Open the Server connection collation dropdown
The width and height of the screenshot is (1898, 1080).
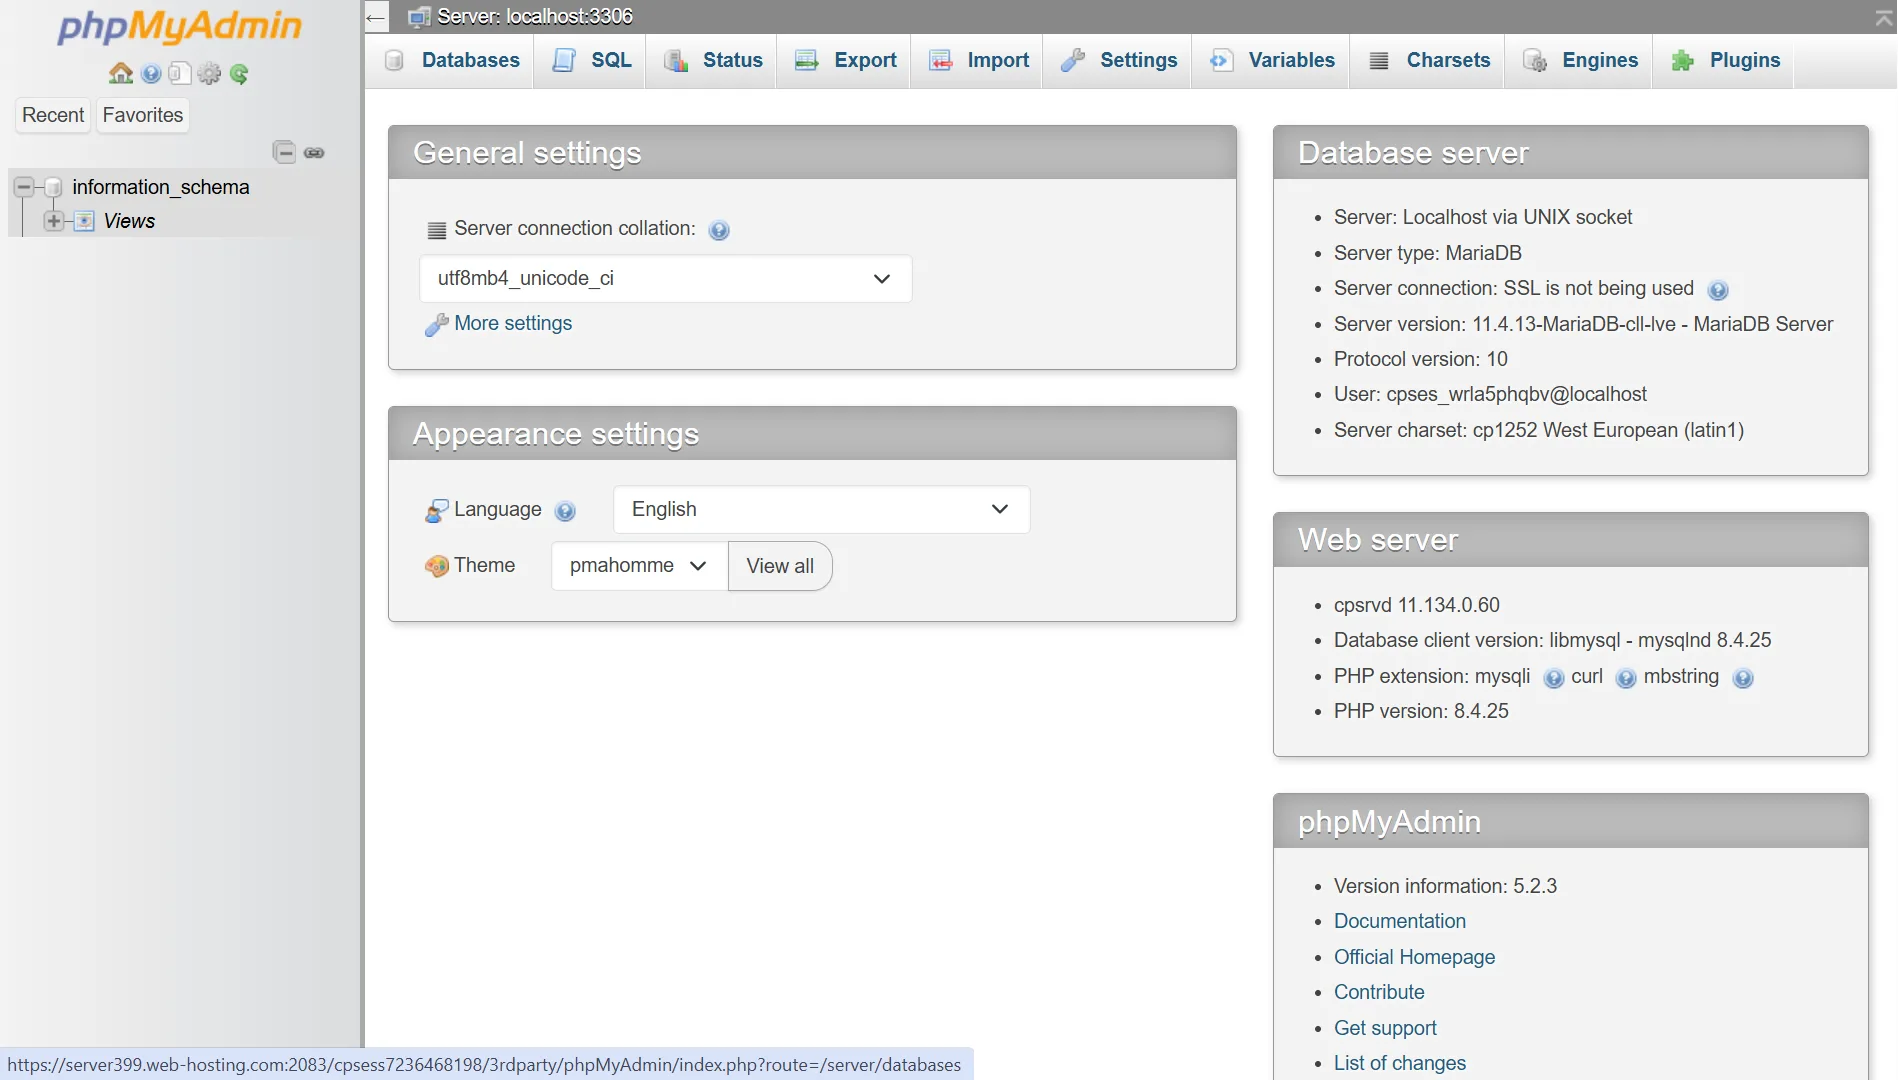pyautogui.click(x=665, y=279)
